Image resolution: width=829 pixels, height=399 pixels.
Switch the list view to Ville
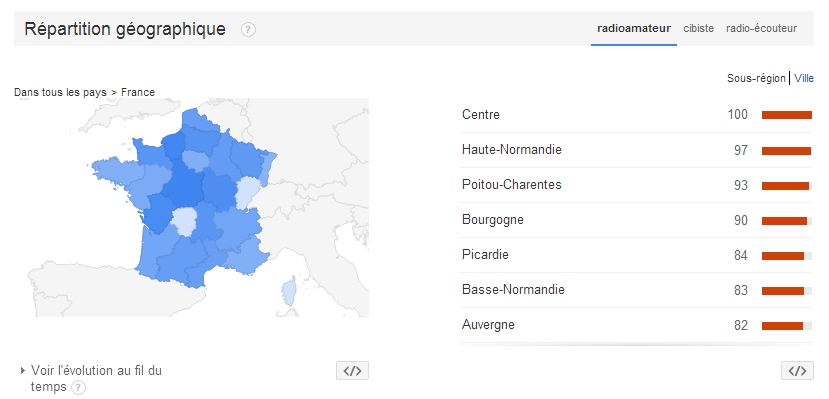point(804,78)
